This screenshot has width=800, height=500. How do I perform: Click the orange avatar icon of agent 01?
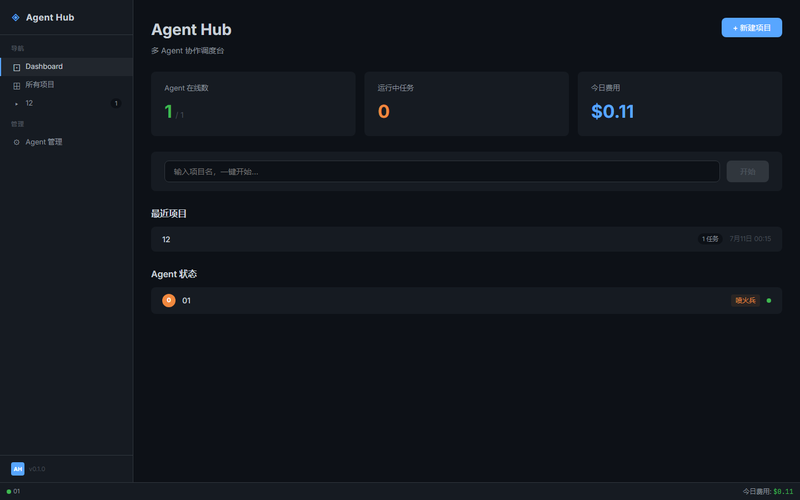pos(169,301)
